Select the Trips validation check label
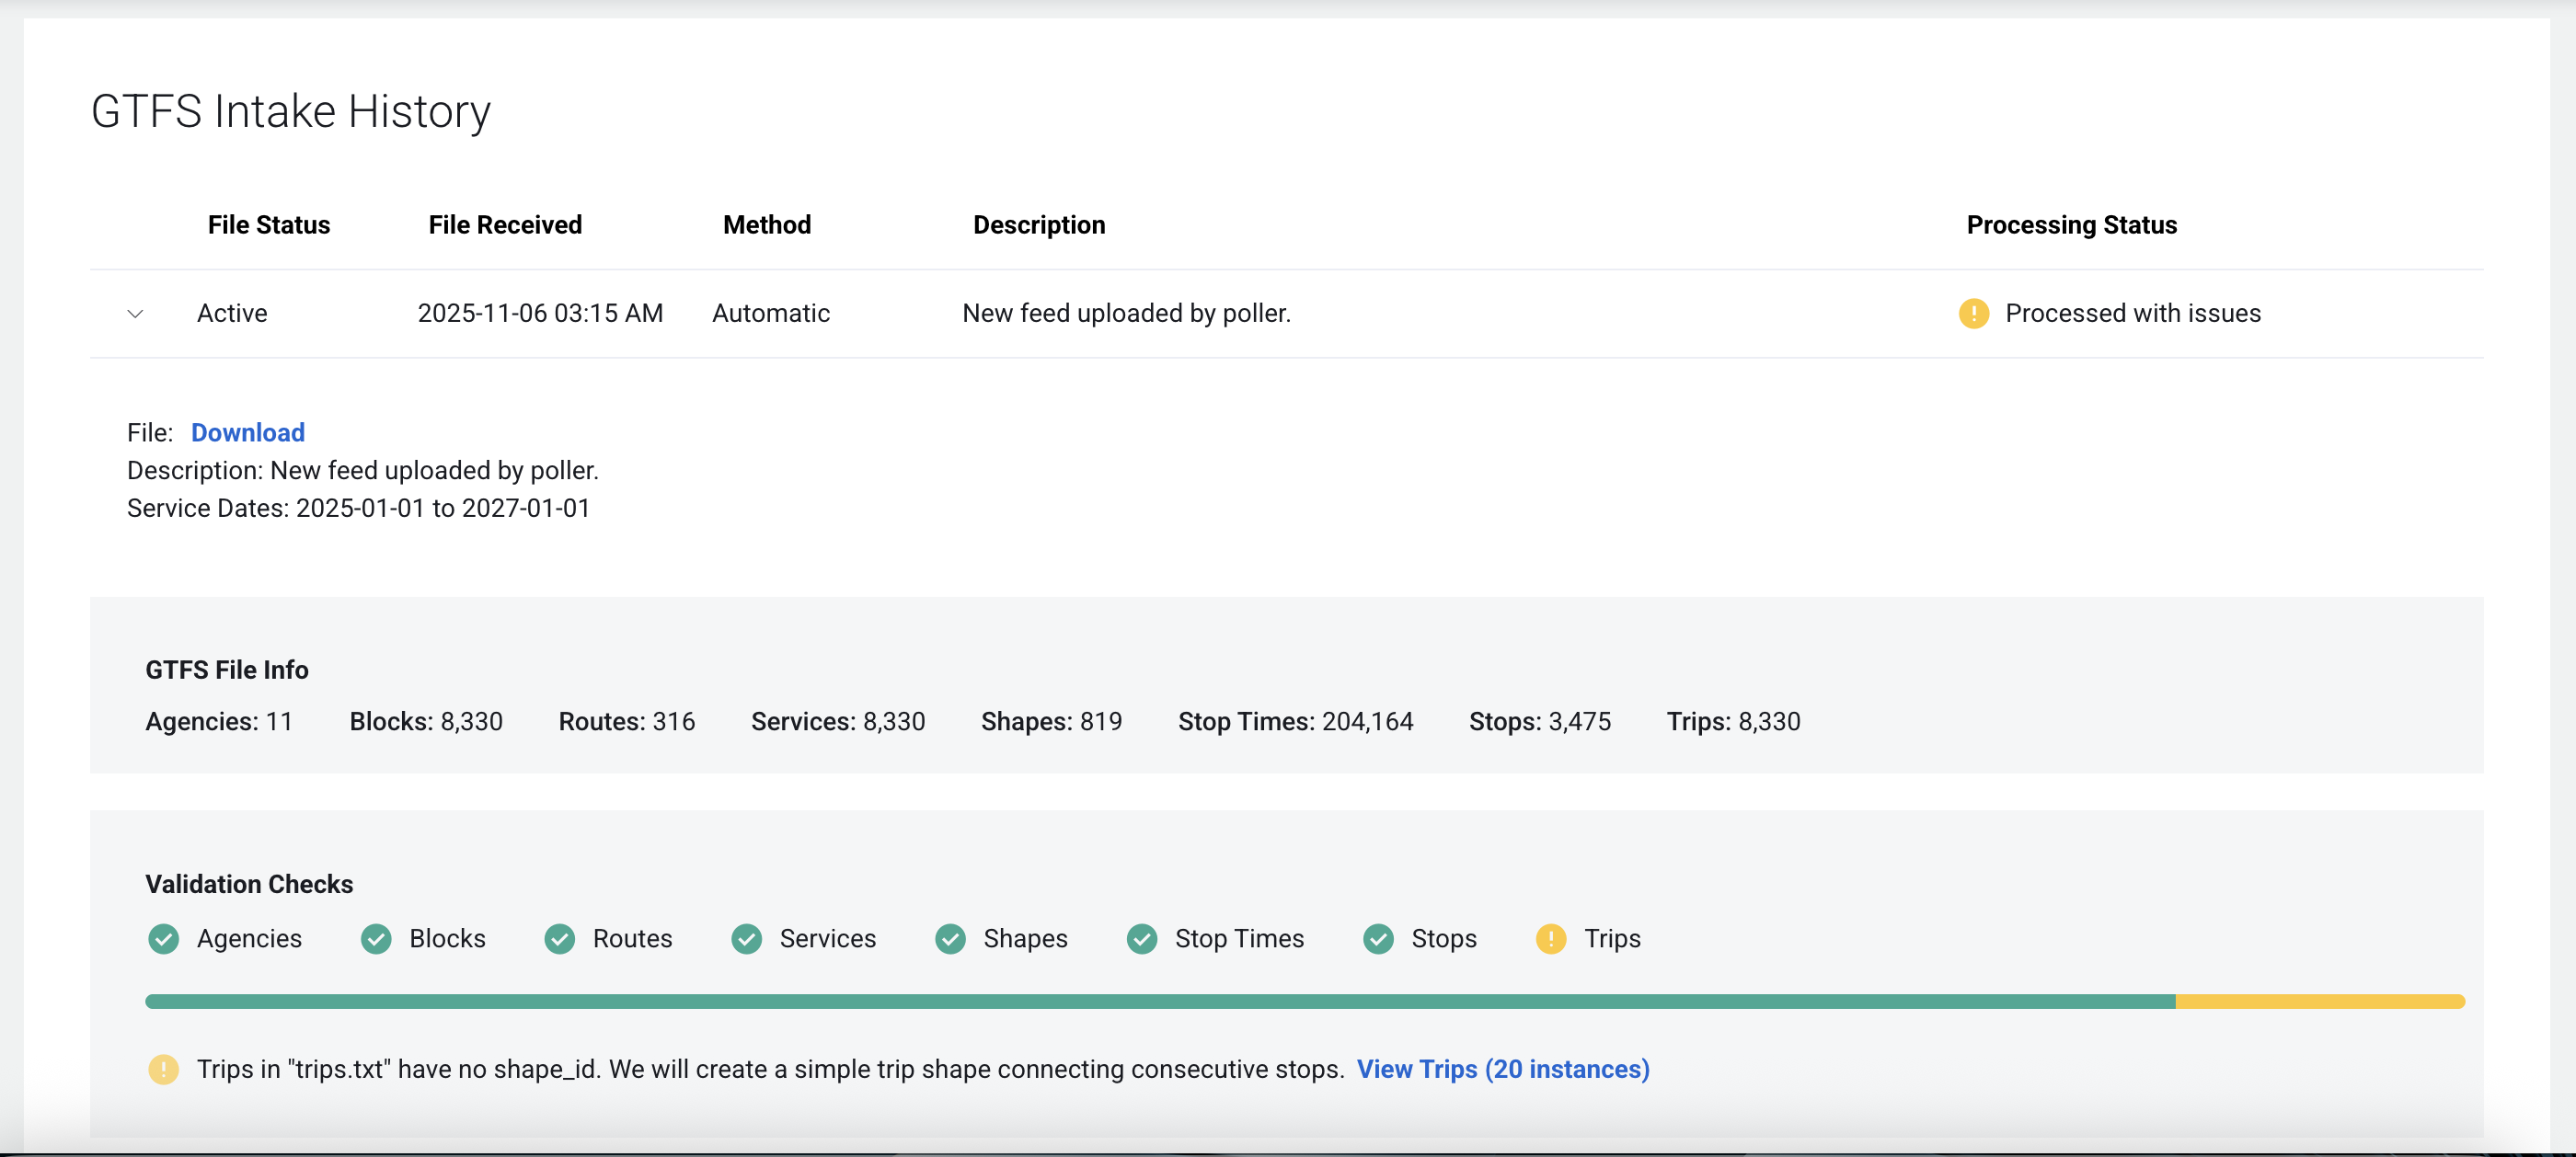The width and height of the screenshot is (2576, 1157). (1612, 939)
